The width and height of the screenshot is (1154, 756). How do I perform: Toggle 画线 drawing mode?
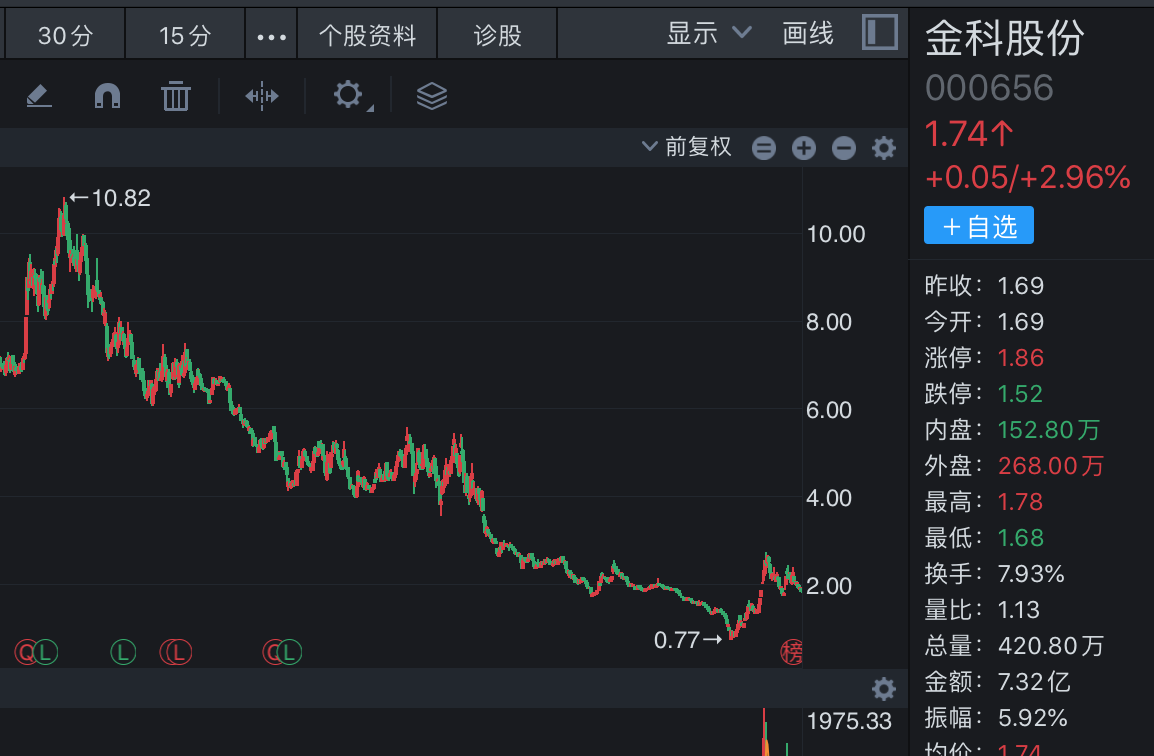[x=808, y=34]
